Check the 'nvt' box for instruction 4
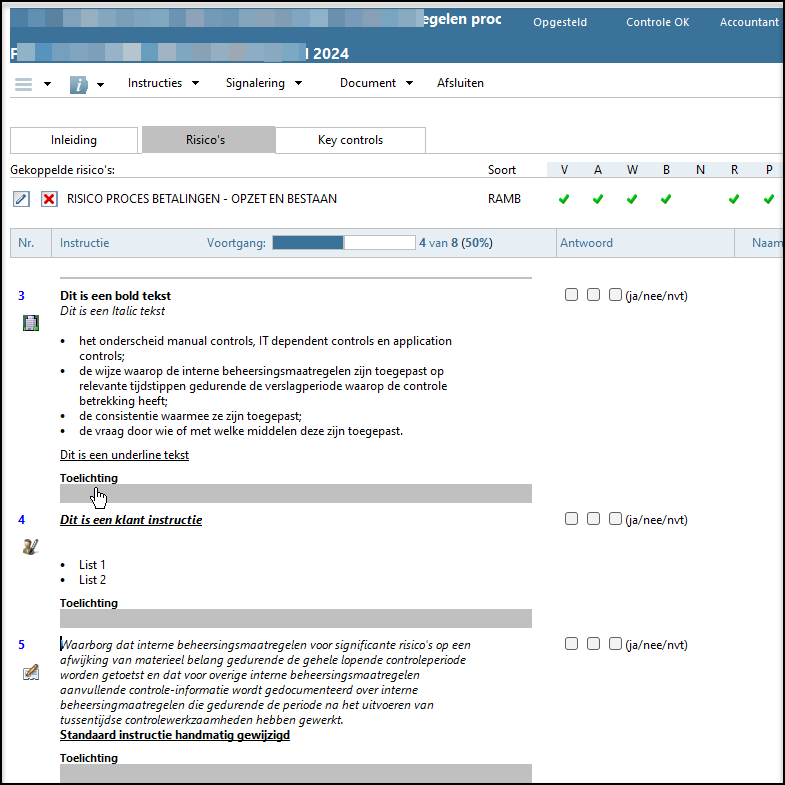Image resolution: width=785 pixels, height=785 pixels. (615, 519)
